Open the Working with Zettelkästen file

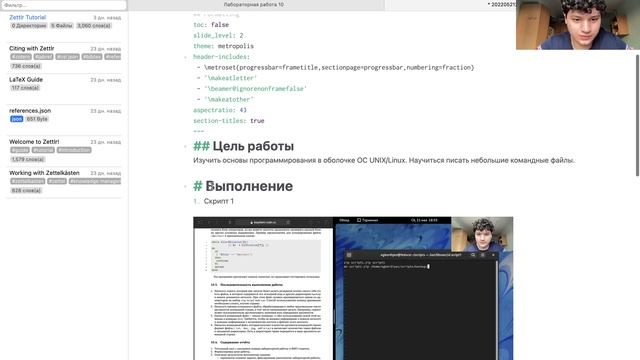click(x=44, y=173)
